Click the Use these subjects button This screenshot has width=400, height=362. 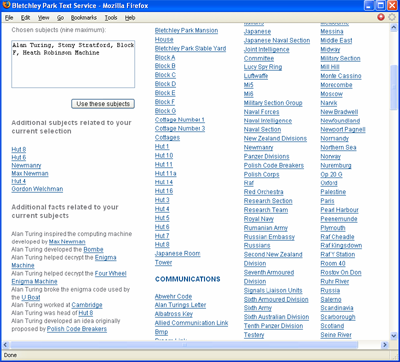(x=103, y=104)
